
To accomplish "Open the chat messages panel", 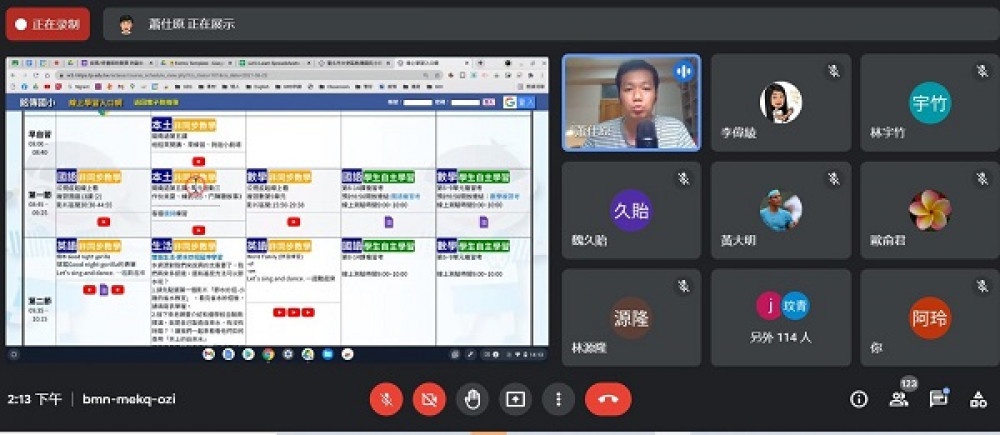I will pos(938,399).
